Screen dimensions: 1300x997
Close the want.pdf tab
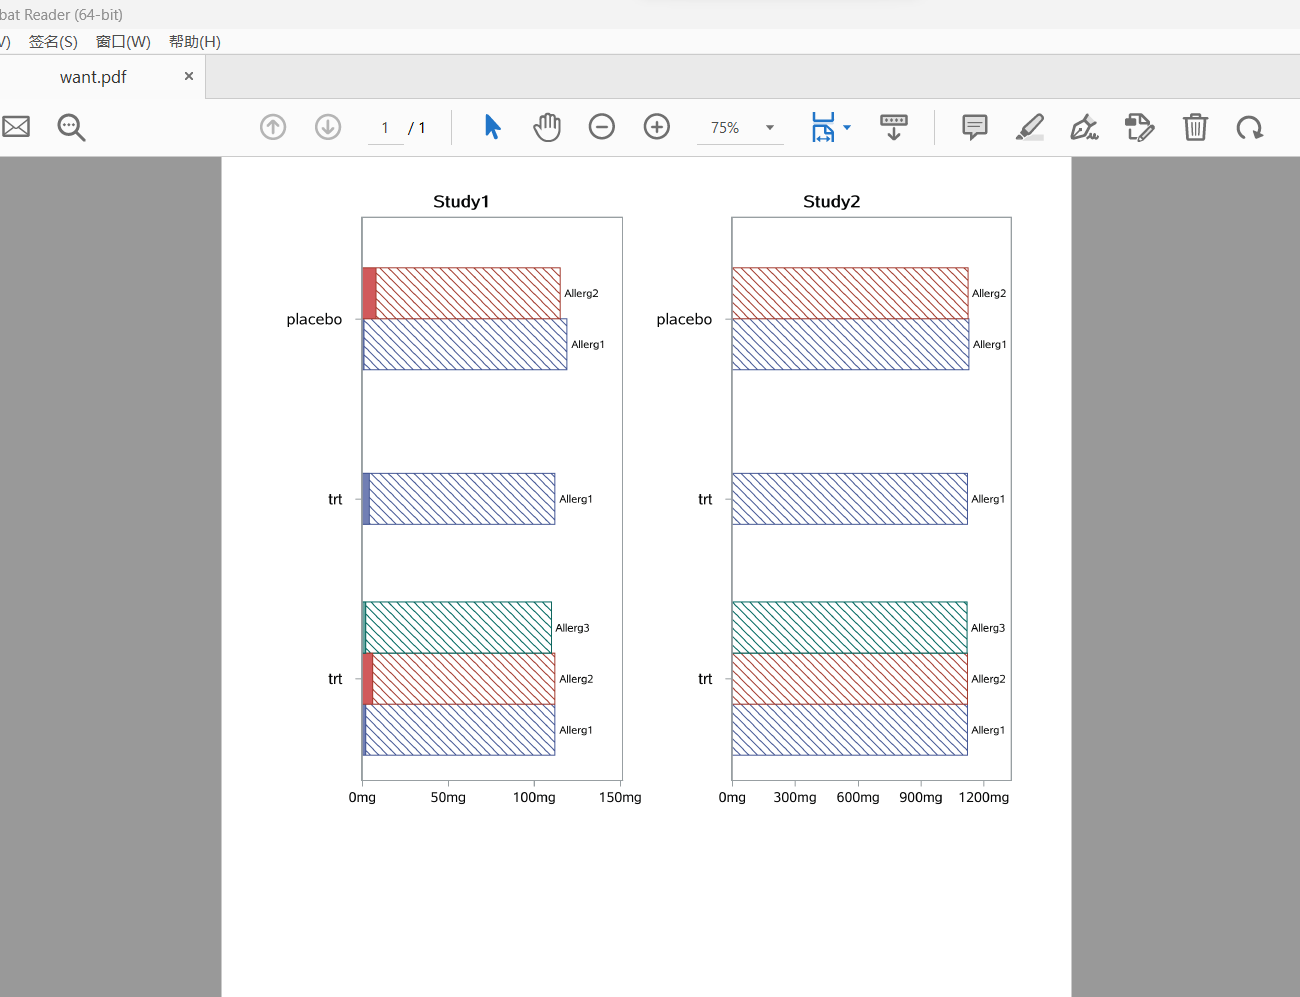point(189,76)
